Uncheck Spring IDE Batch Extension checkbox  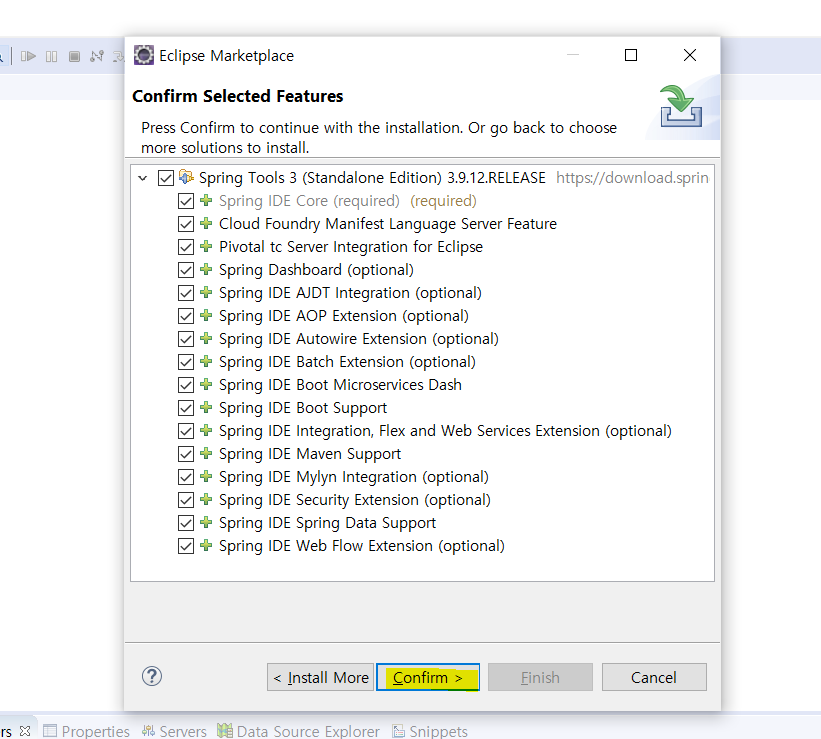pyautogui.click(x=186, y=362)
